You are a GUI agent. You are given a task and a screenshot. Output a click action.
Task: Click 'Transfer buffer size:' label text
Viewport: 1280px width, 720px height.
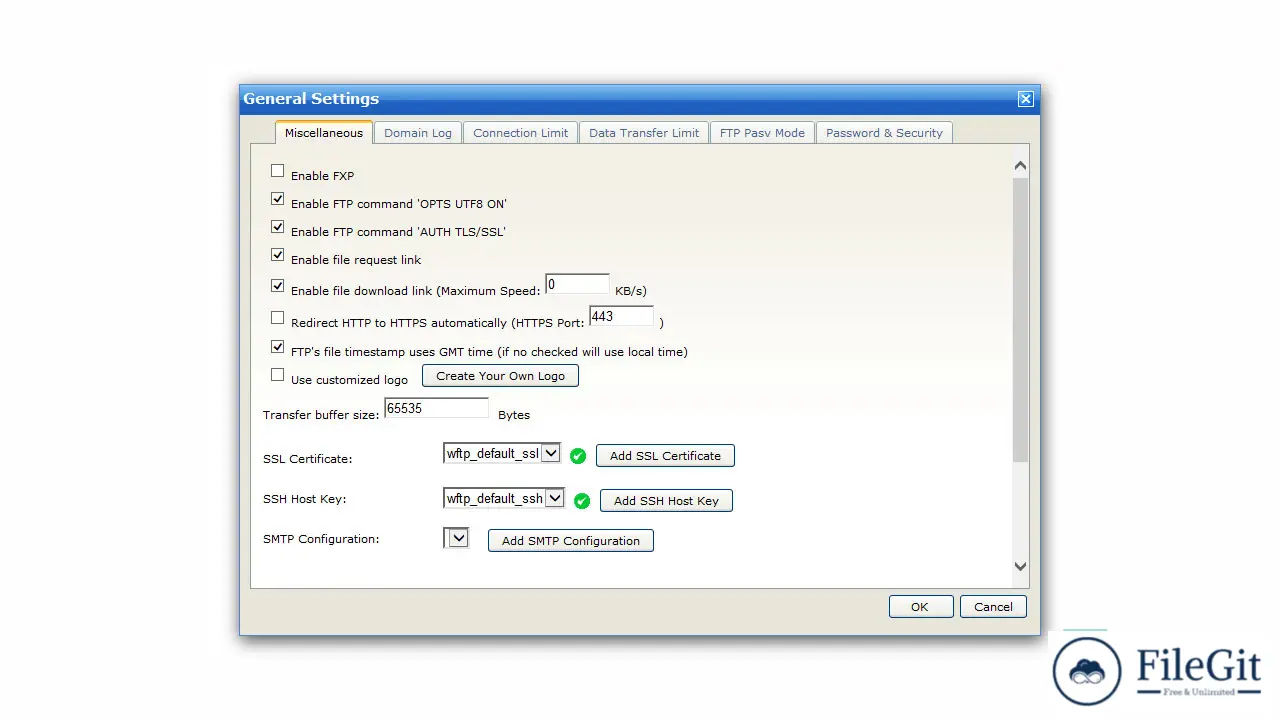321,415
